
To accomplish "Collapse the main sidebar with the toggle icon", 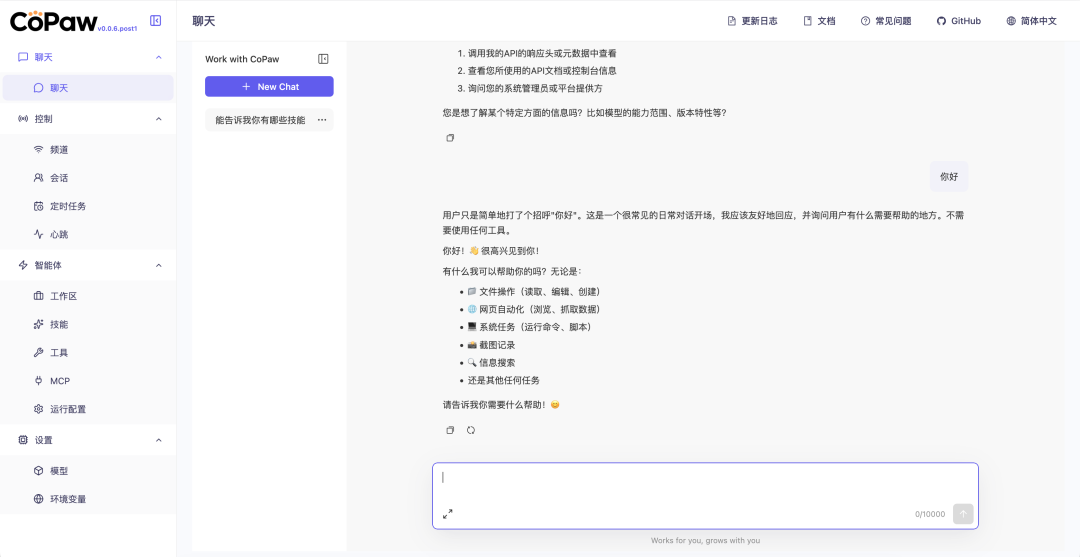I will 156,21.
